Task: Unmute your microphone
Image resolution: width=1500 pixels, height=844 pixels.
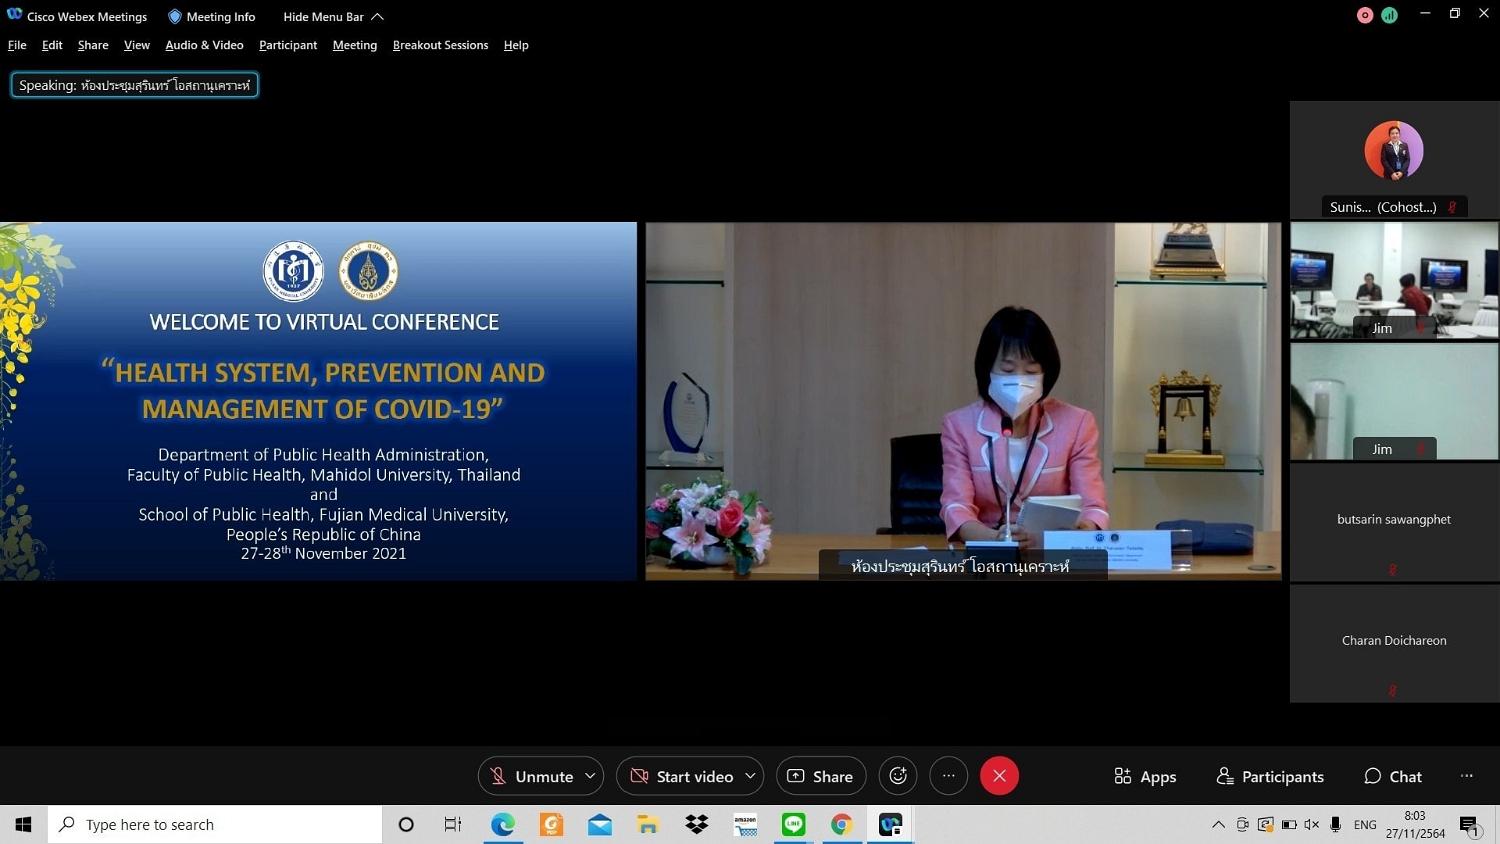Action: click(x=532, y=776)
